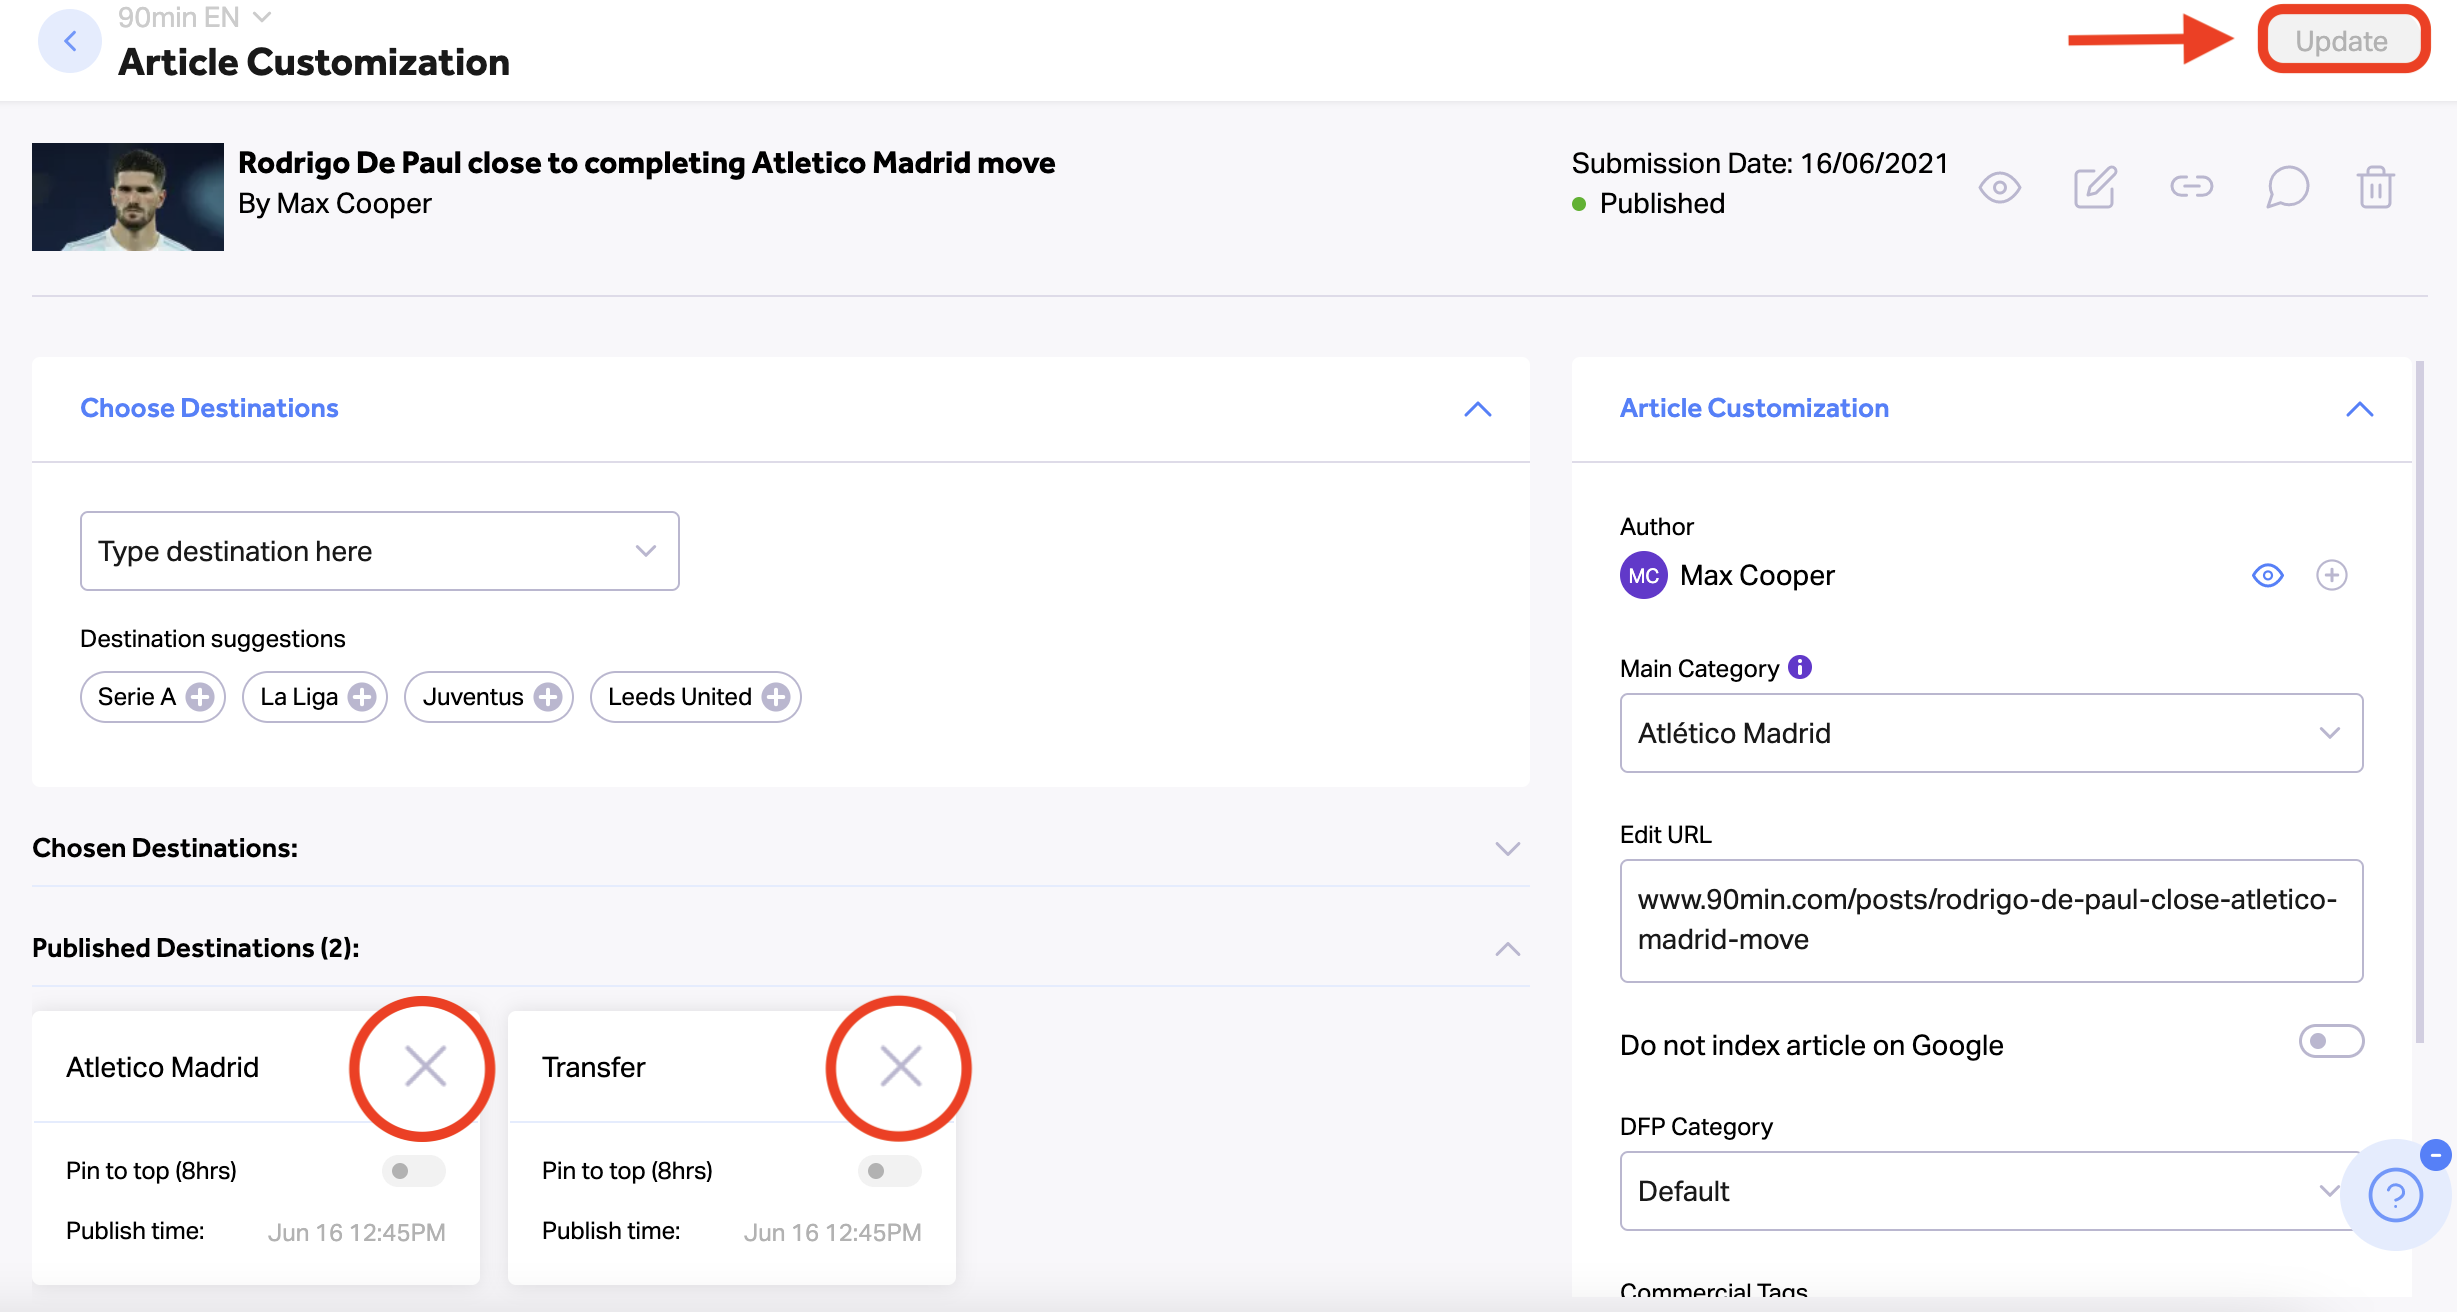Add author with plus icon beside Max Cooper
The image size is (2457, 1312).
[x=2331, y=575]
